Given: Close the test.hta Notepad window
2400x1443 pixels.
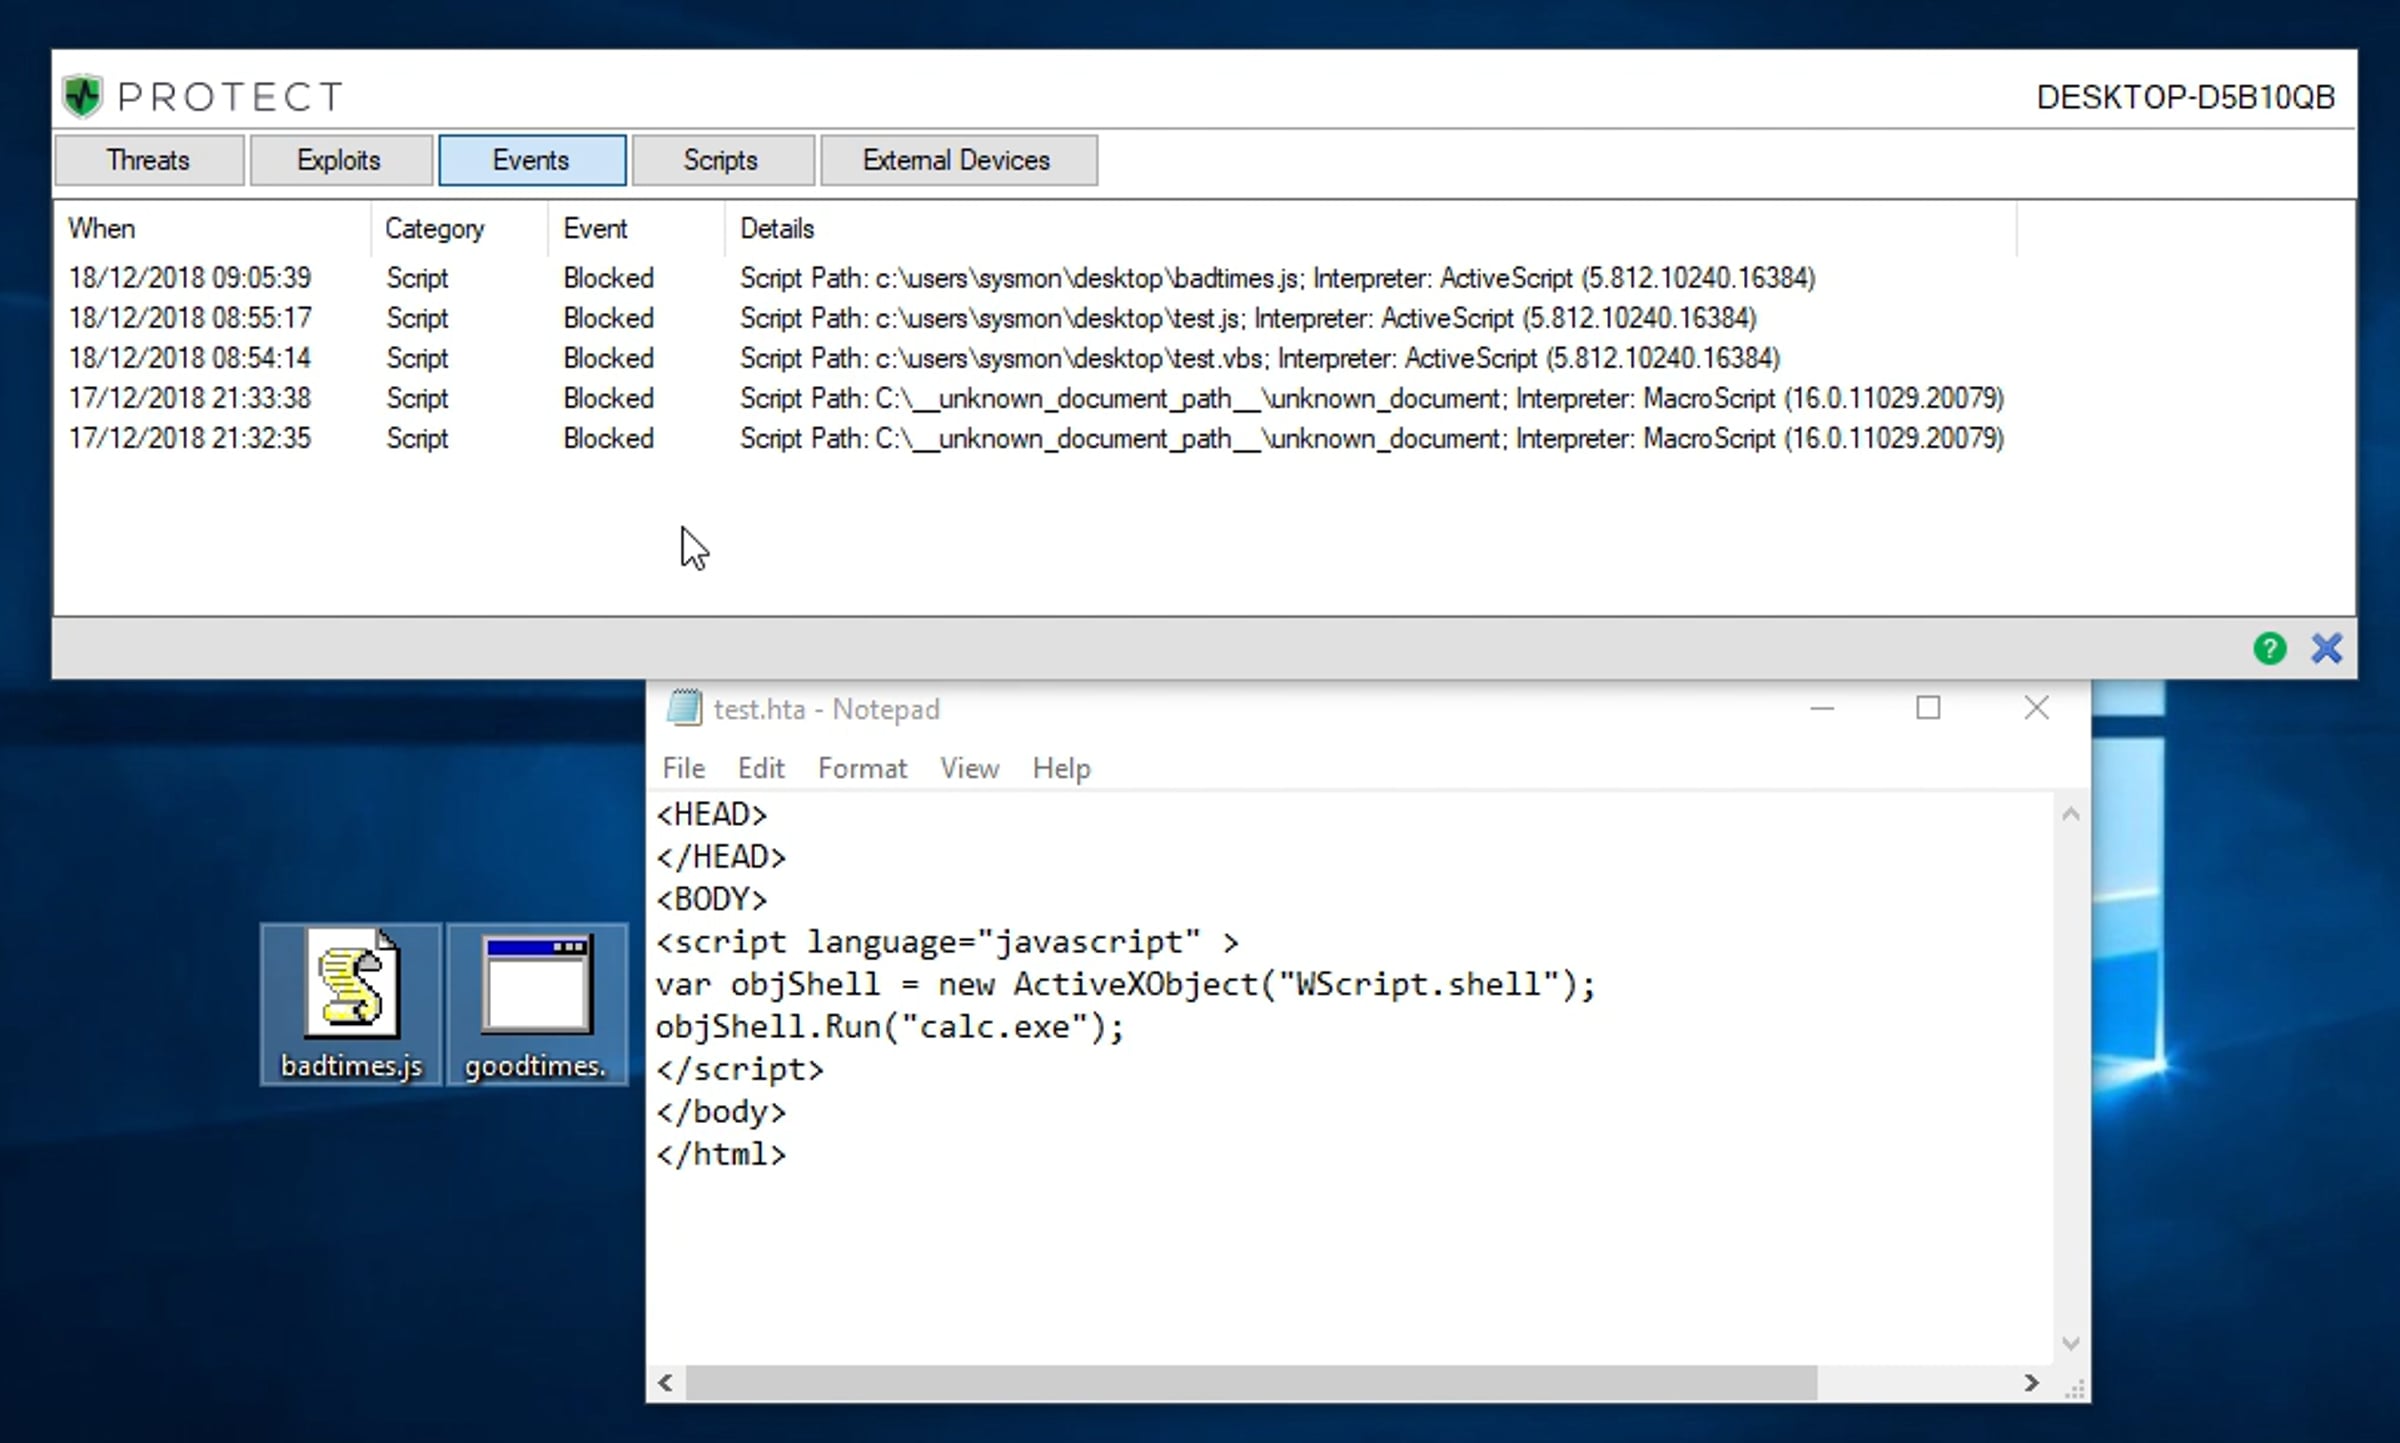Looking at the screenshot, I should [x=2036, y=708].
